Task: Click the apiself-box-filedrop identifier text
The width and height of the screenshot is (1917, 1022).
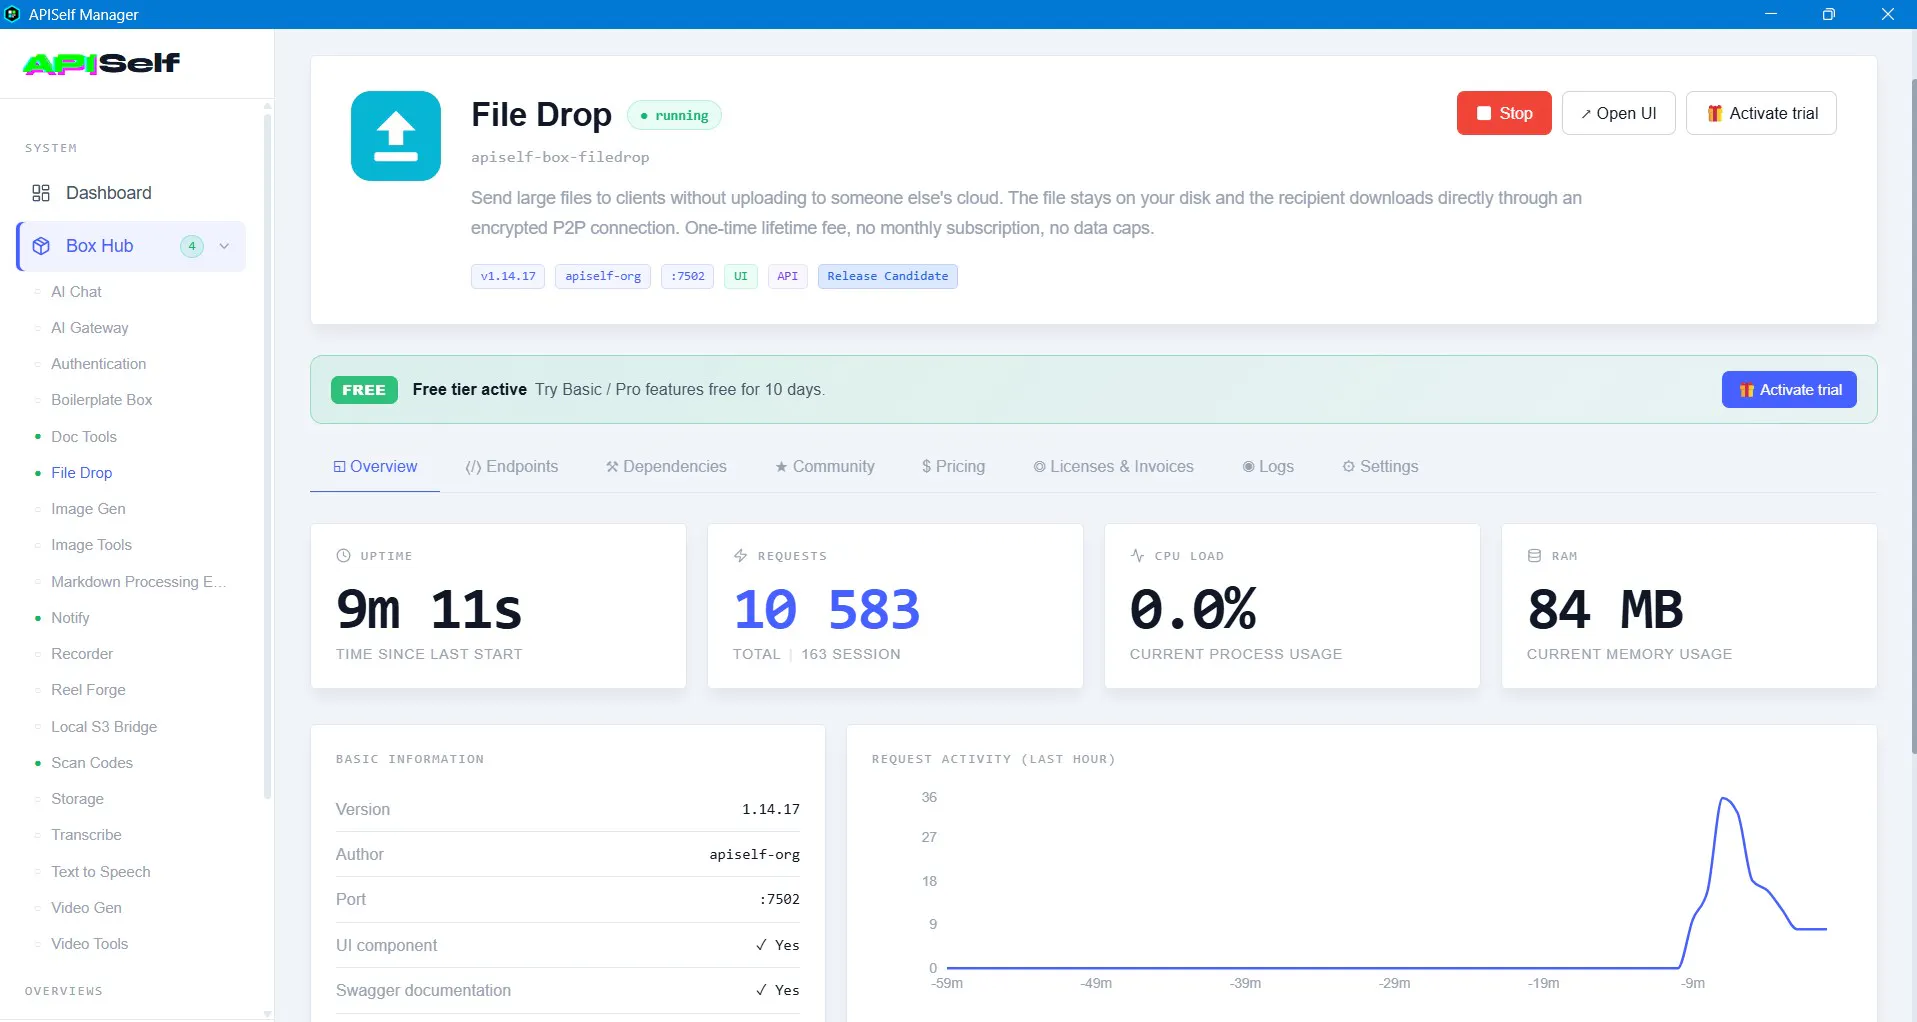Action: [560, 157]
